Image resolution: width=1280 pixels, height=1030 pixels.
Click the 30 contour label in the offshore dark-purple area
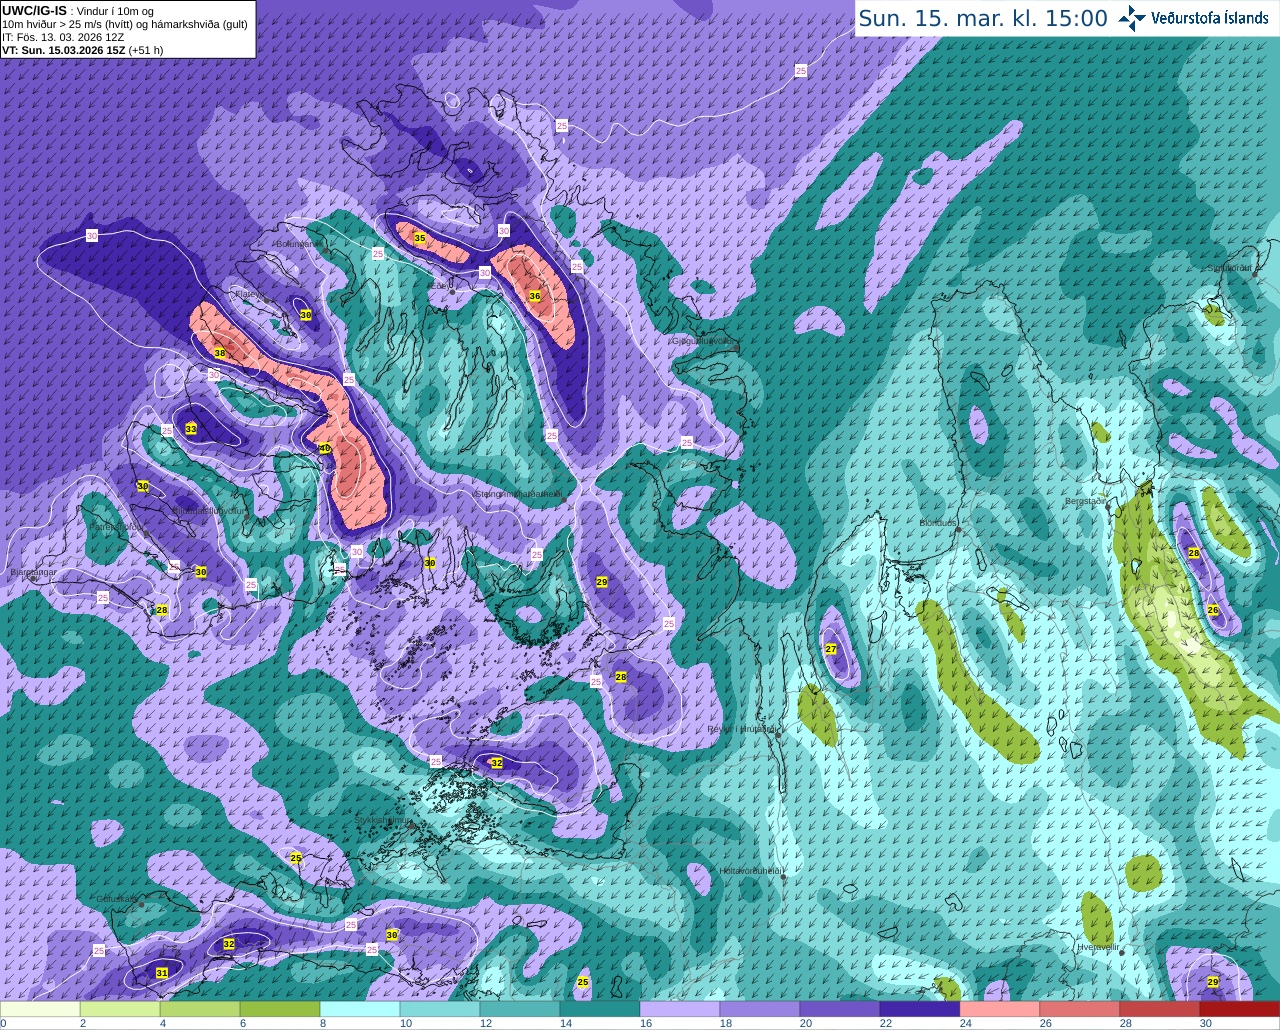[92, 236]
